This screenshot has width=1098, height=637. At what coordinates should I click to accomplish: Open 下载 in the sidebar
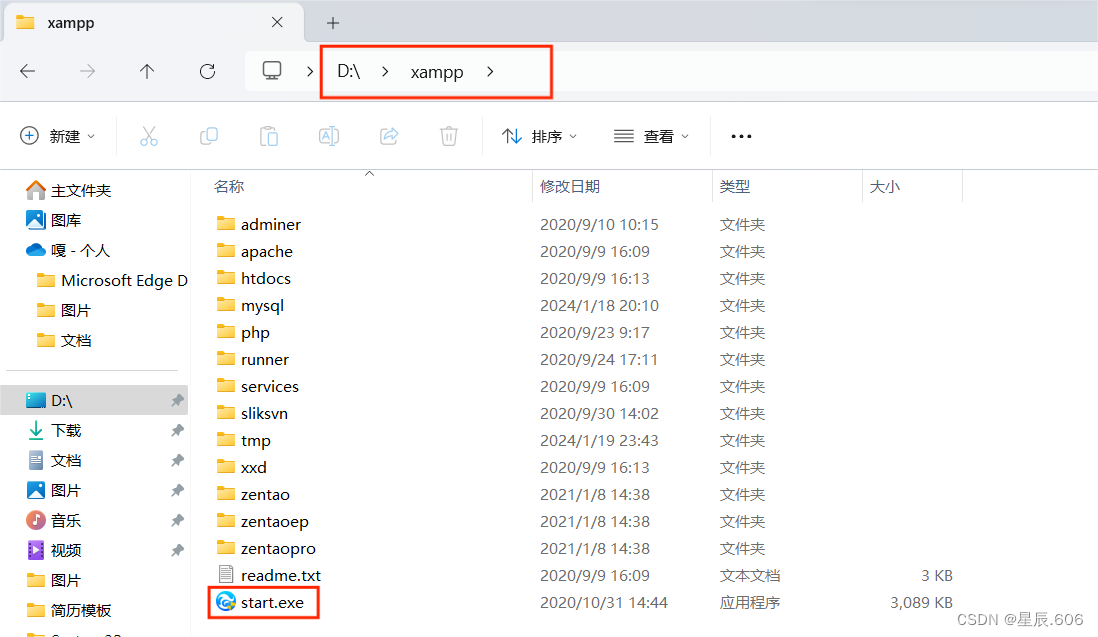pos(54,430)
